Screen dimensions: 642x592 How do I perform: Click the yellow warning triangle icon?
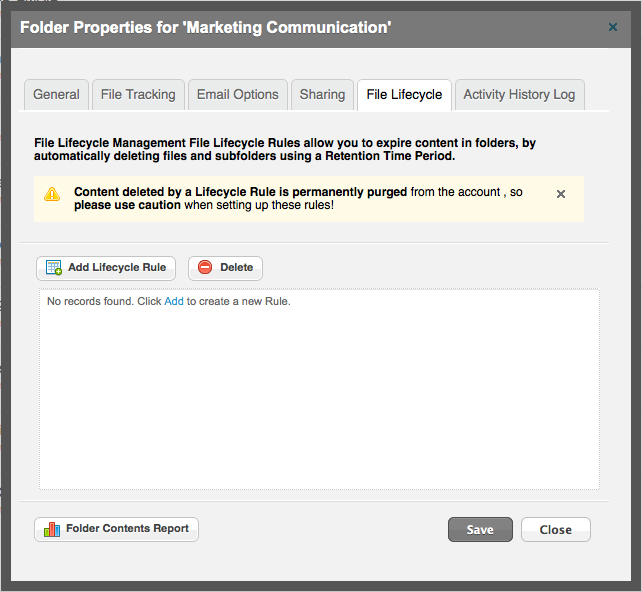(x=52, y=194)
